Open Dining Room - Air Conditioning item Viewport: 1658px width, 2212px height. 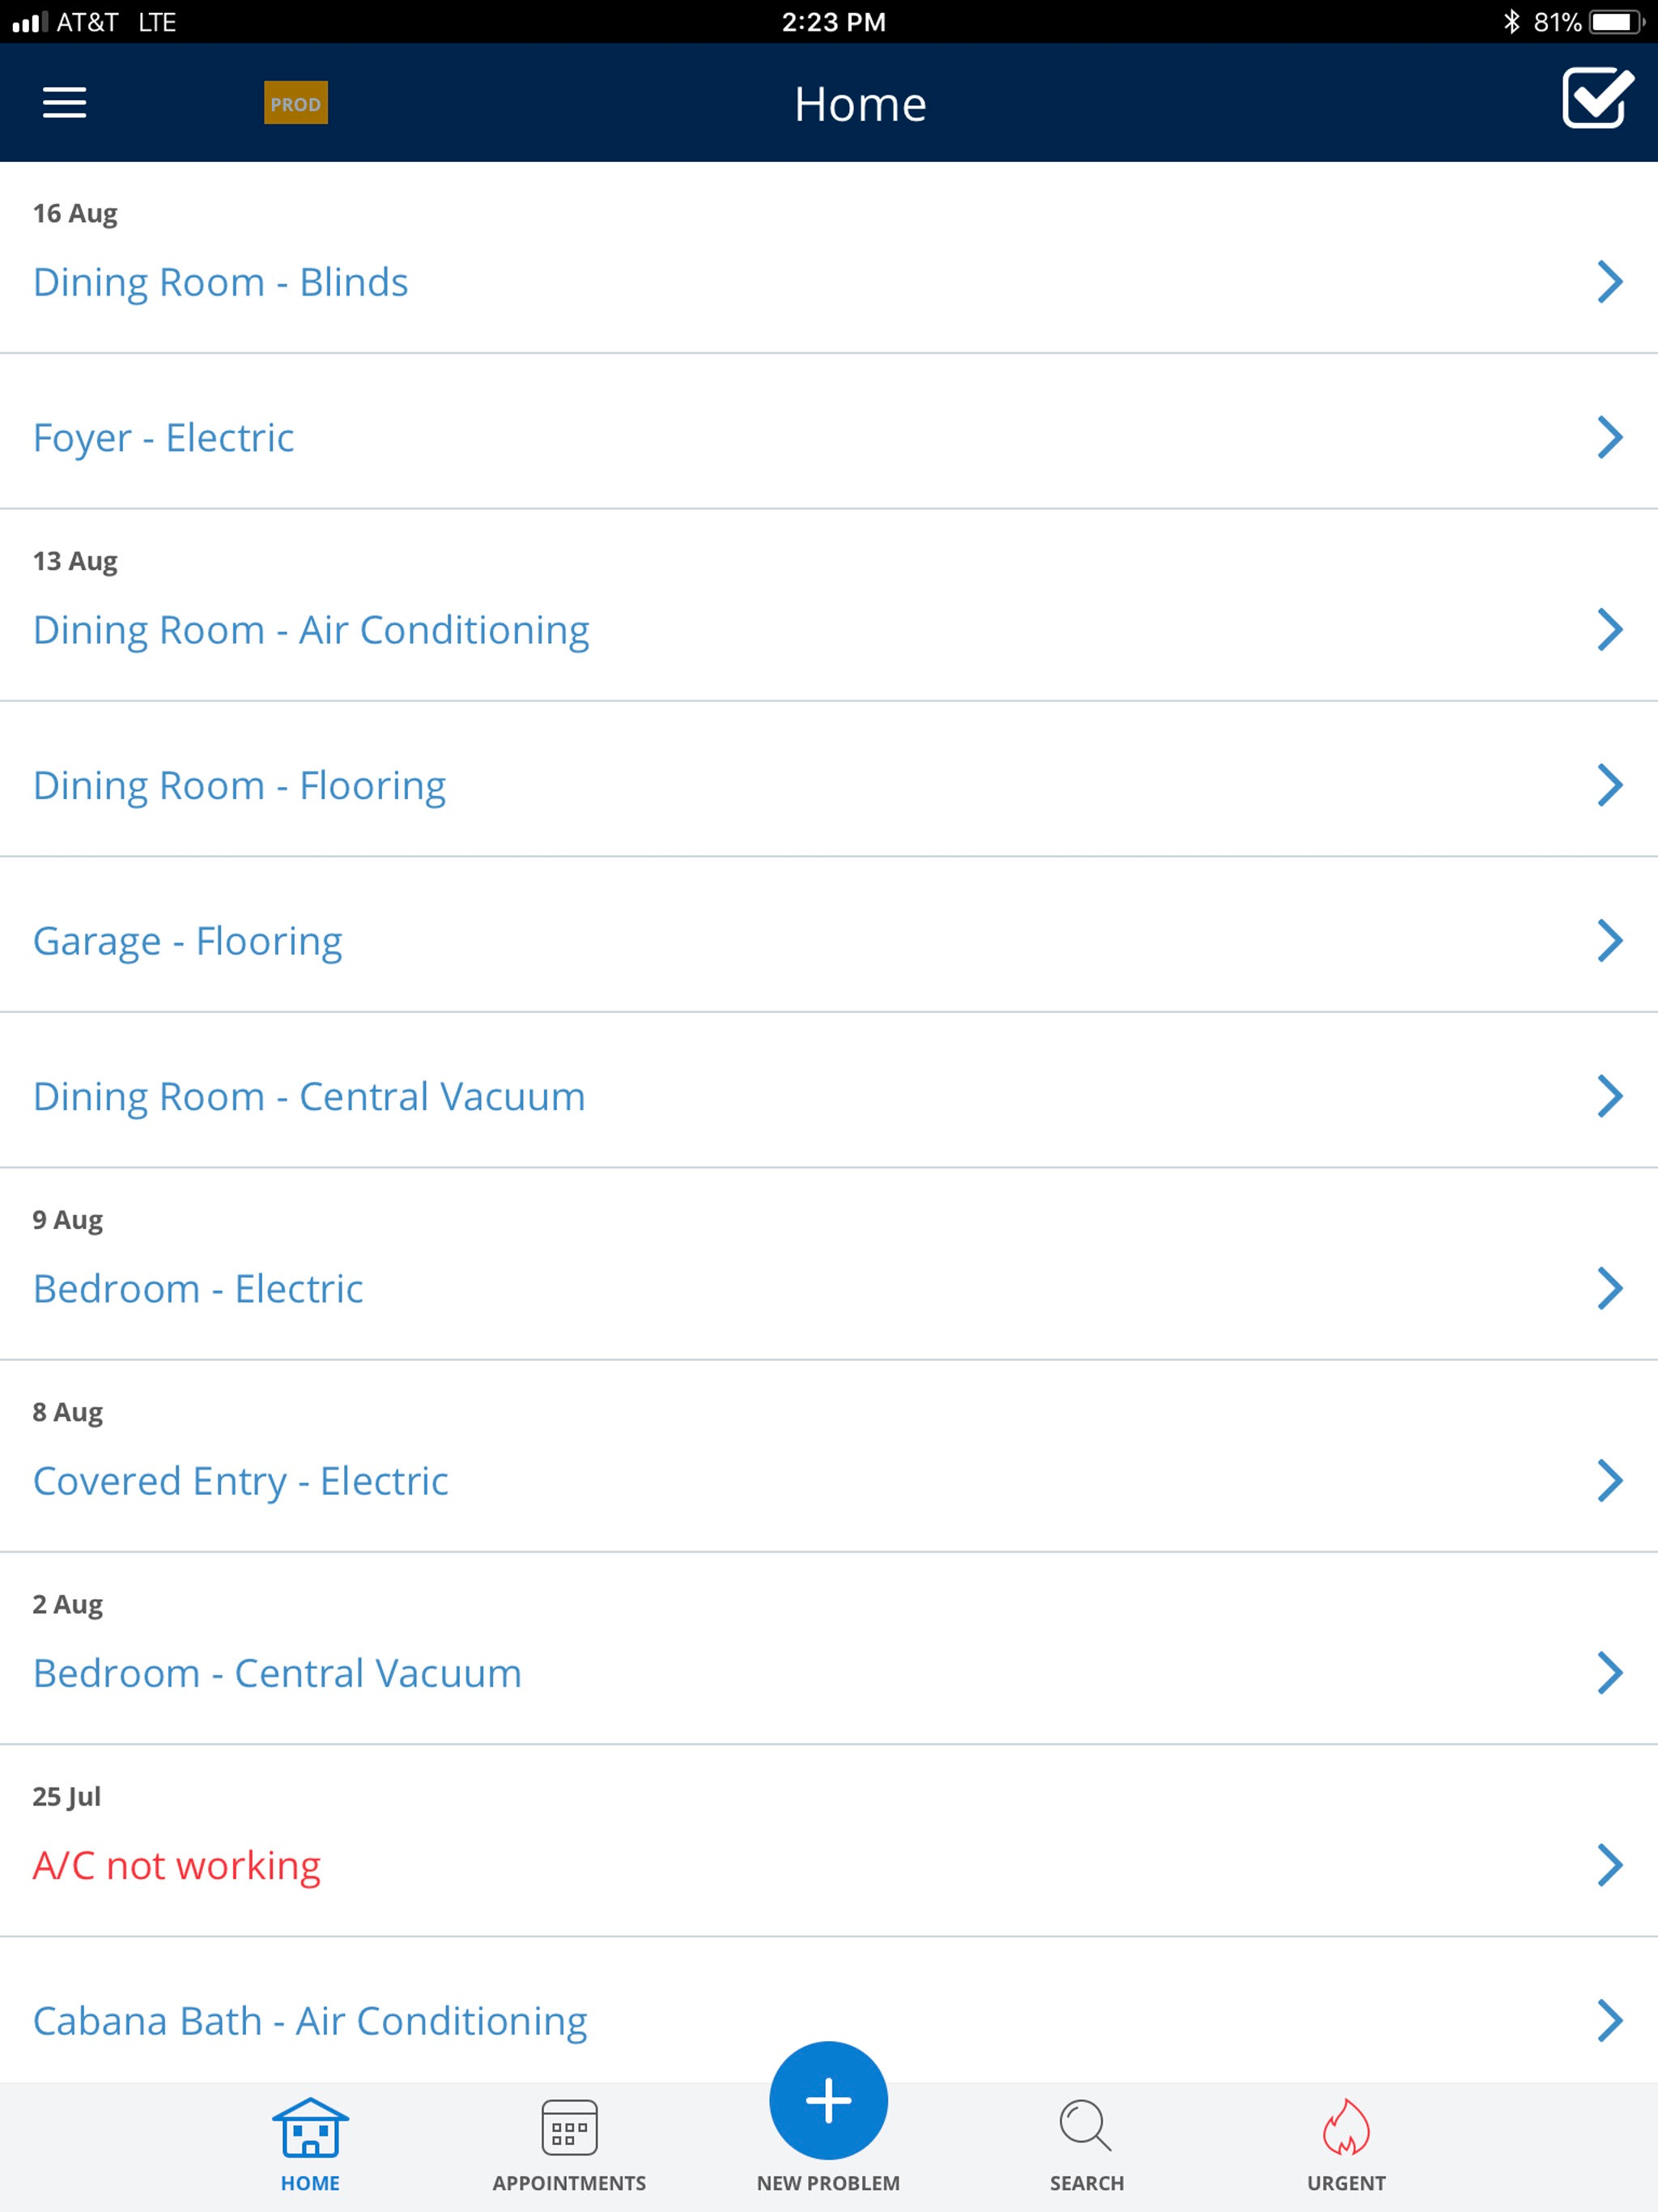click(829, 605)
